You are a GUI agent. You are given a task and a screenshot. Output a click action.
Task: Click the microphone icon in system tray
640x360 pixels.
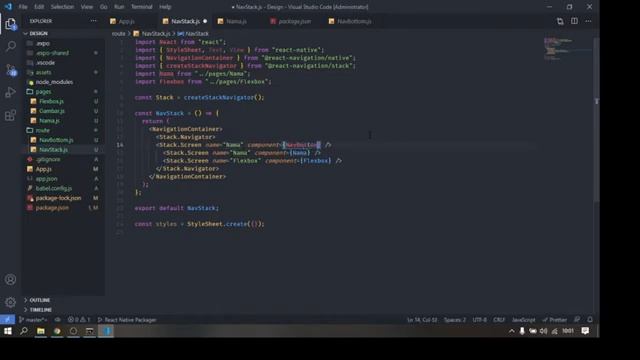tap(522, 331)
